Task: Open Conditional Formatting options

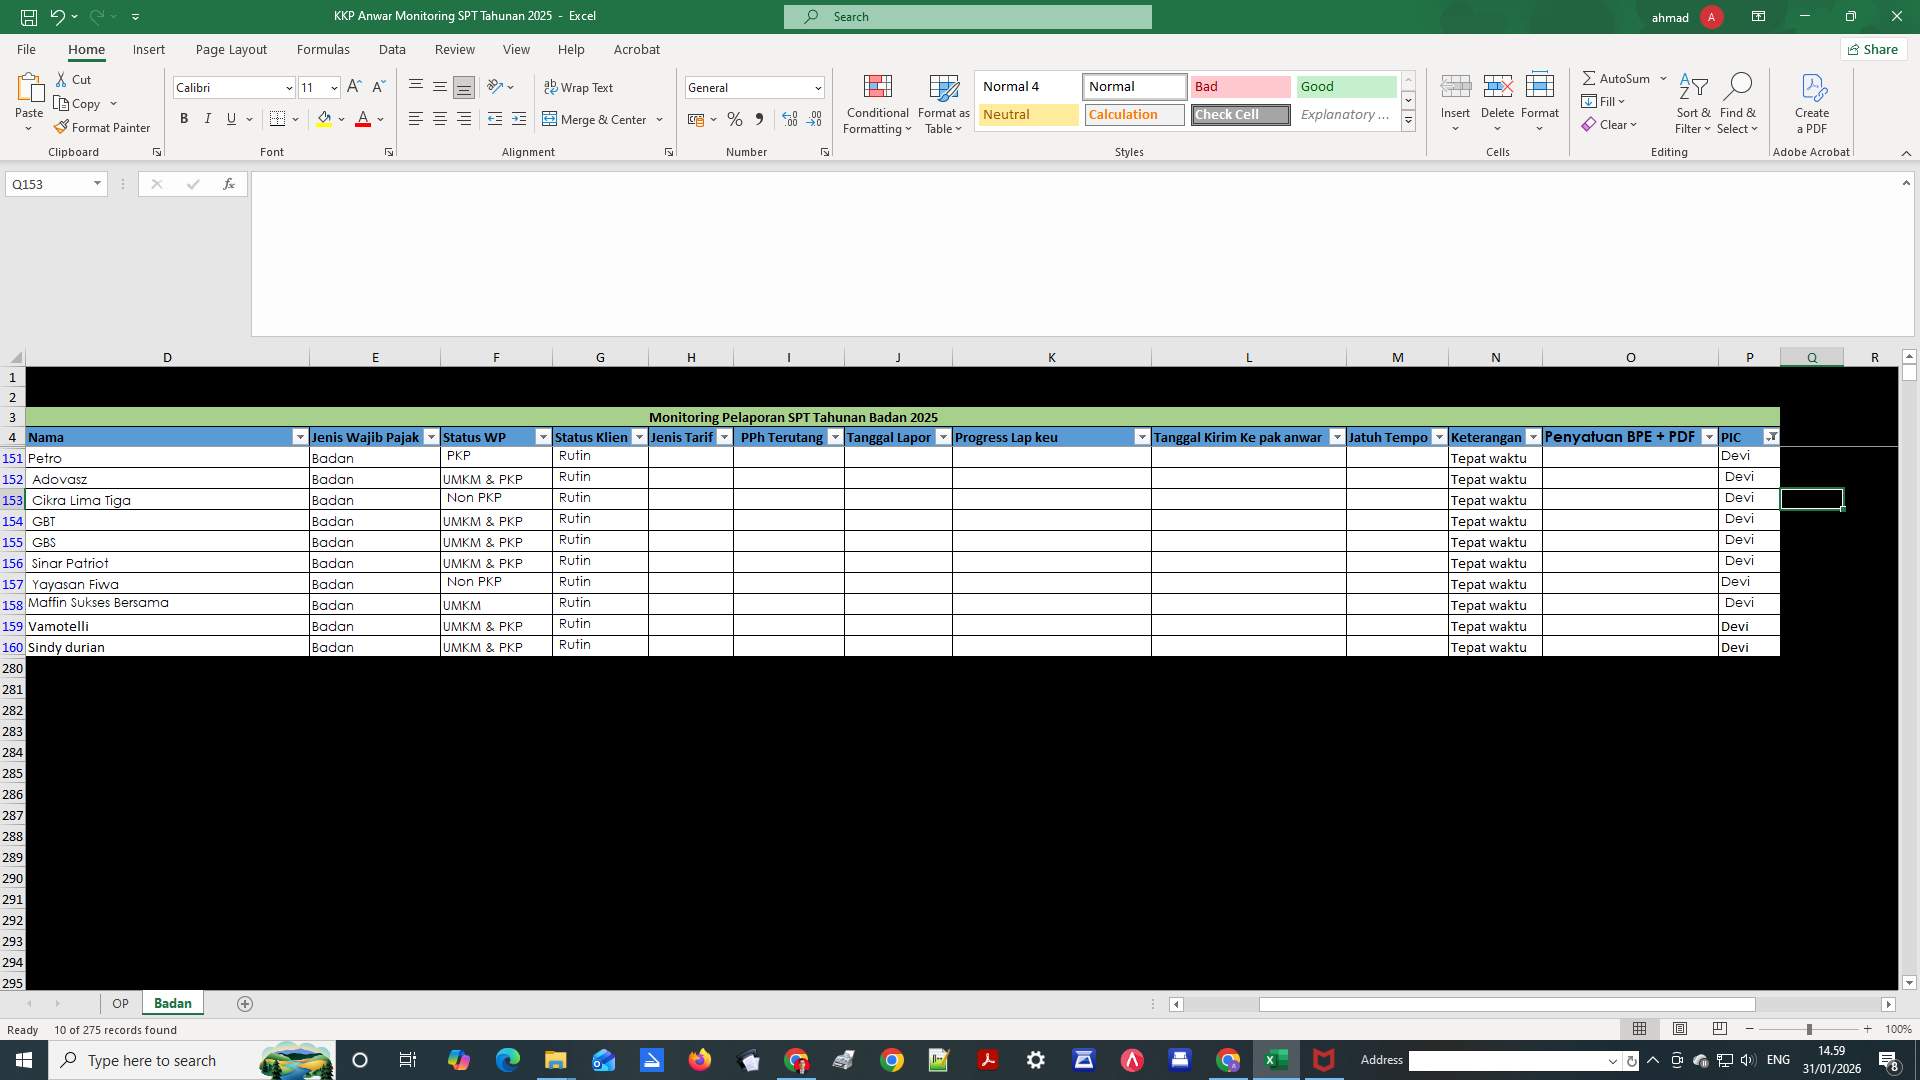Action: click(877, 105)
